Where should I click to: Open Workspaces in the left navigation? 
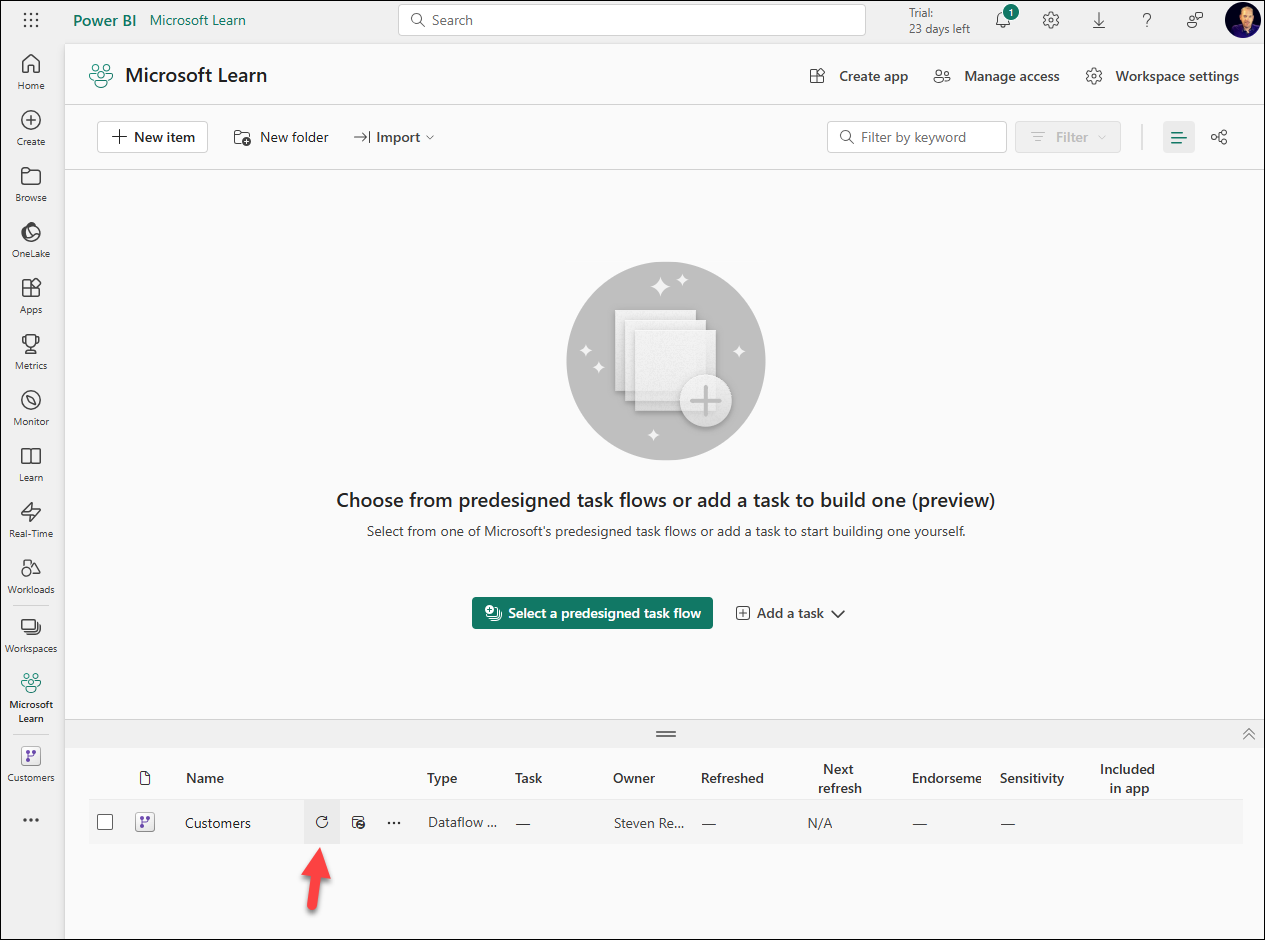tap(31, 634)
